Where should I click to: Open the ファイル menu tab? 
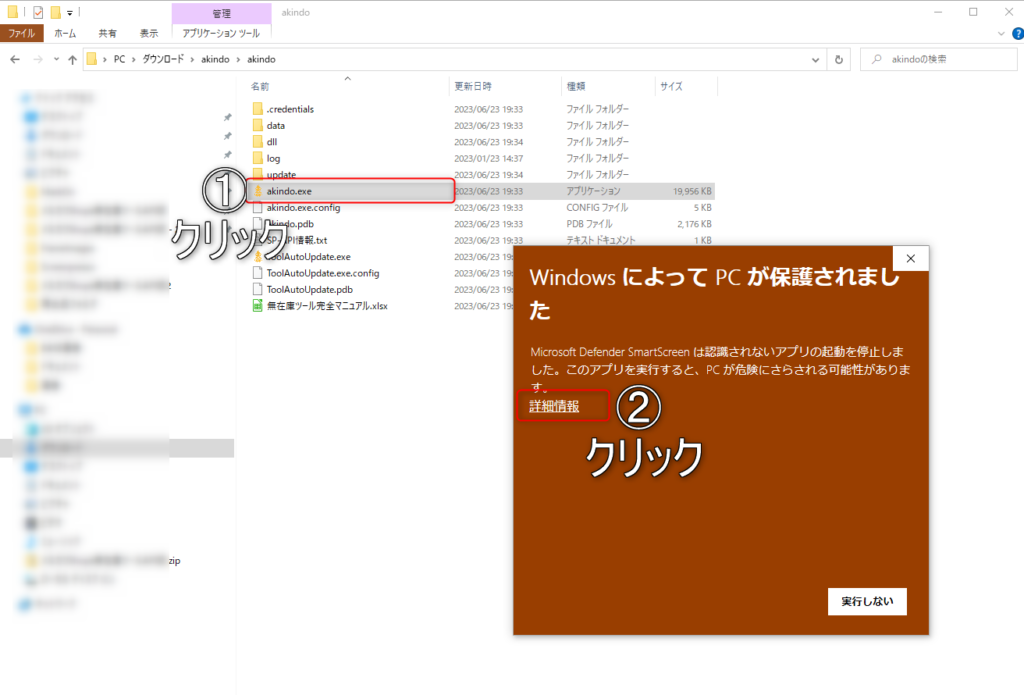click(x=22, y=33)
